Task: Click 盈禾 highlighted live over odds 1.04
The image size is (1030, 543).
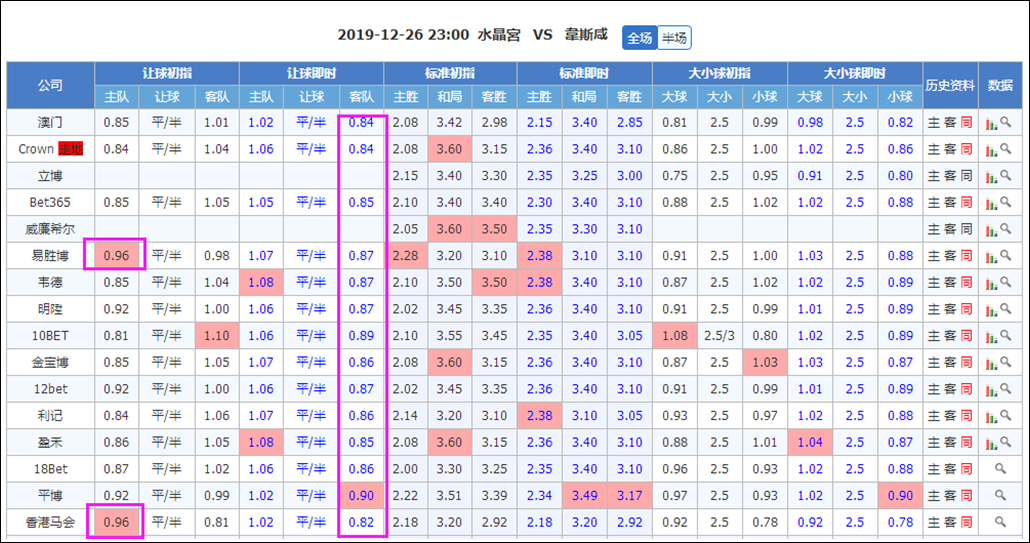Action: coord(810,443)
